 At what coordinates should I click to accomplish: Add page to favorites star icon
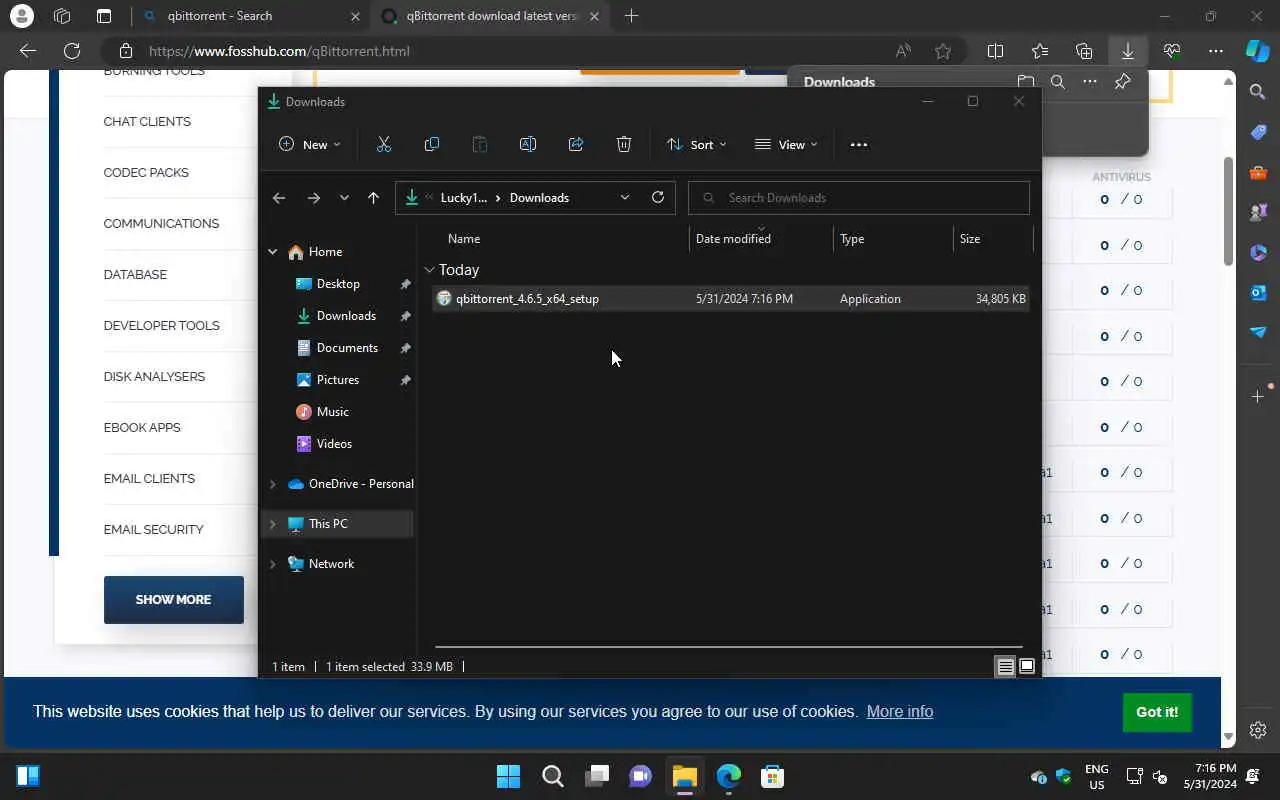pyautogui.click(x=943, y=51)
